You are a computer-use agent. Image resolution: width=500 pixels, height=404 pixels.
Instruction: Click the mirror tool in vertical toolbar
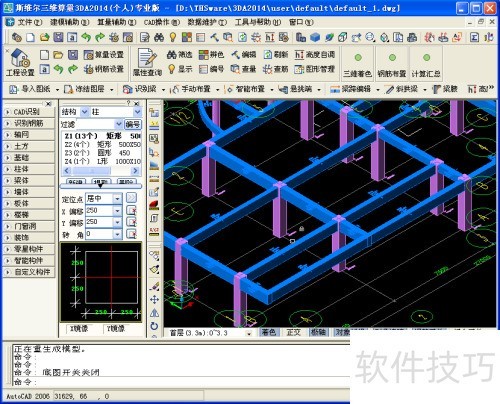click(x=154, y=313)
